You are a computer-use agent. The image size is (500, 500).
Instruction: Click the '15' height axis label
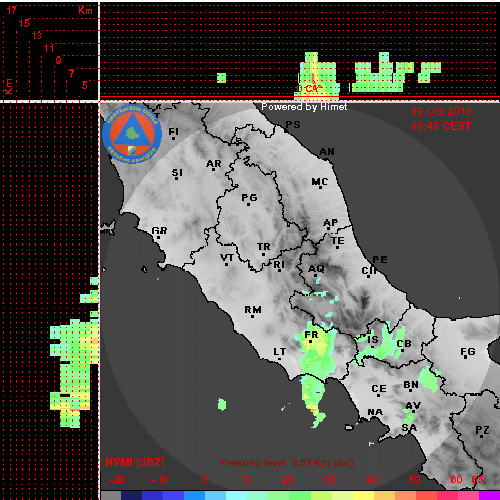24,23
